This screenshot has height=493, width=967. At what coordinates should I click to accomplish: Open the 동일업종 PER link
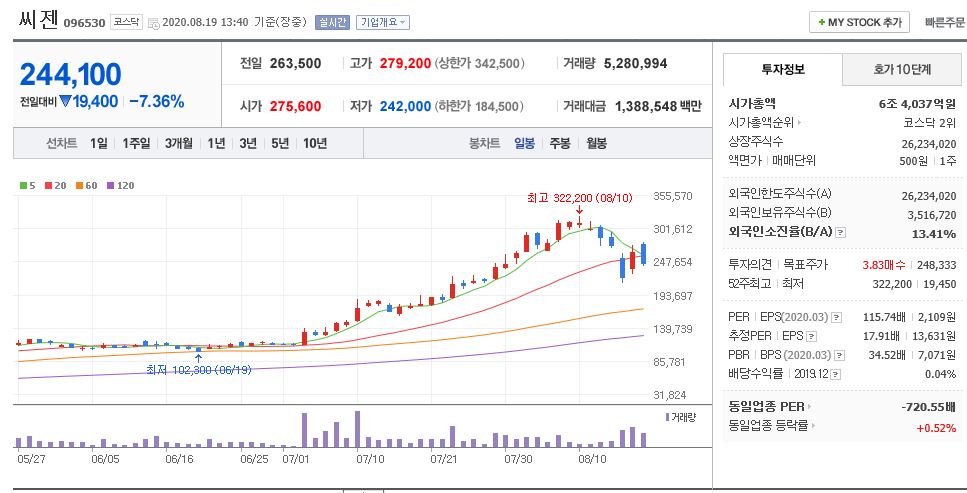click(770, 407)
